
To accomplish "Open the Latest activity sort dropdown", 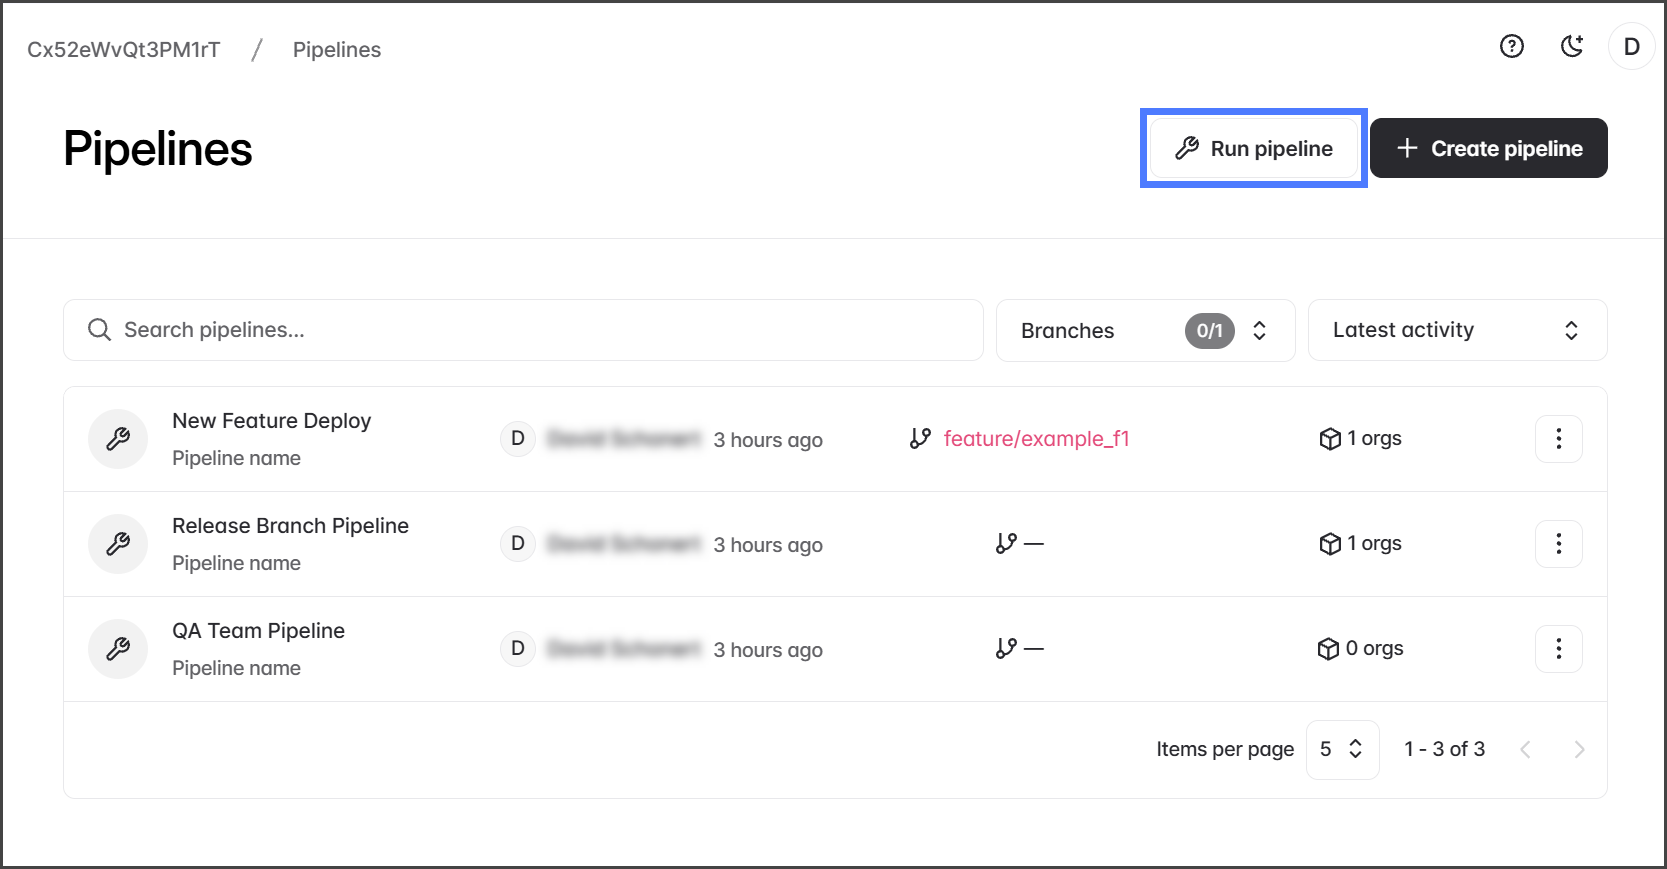I will tap(1456, 330).
